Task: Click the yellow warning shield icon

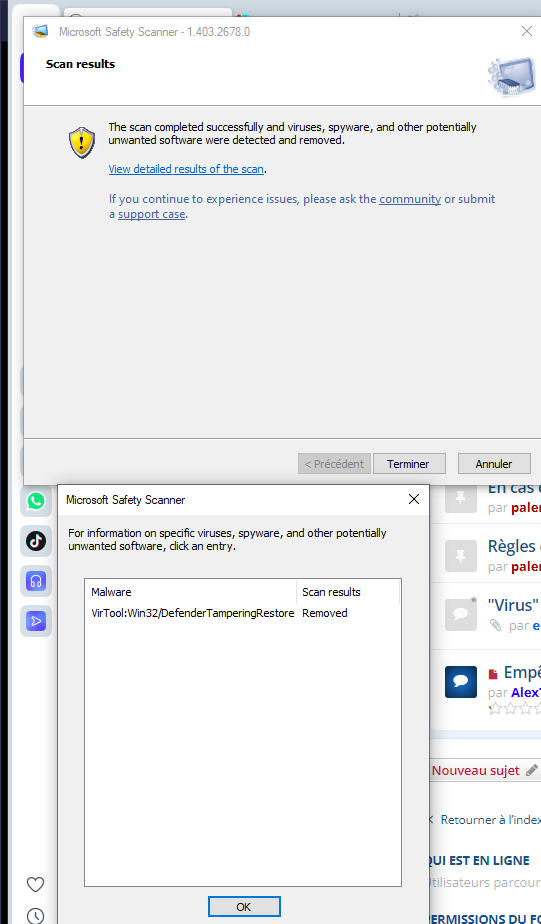Action: pos(82,143)
